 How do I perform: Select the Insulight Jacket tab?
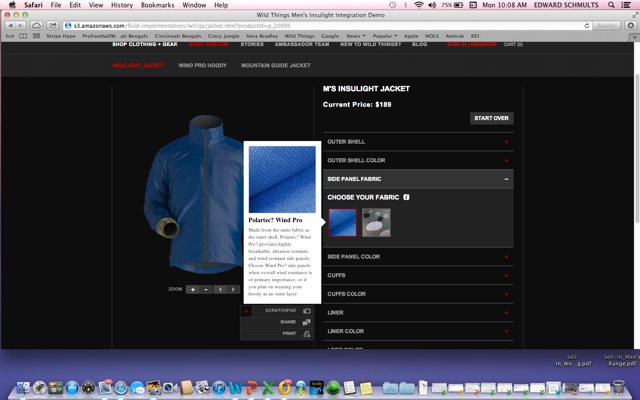point(138,65)
